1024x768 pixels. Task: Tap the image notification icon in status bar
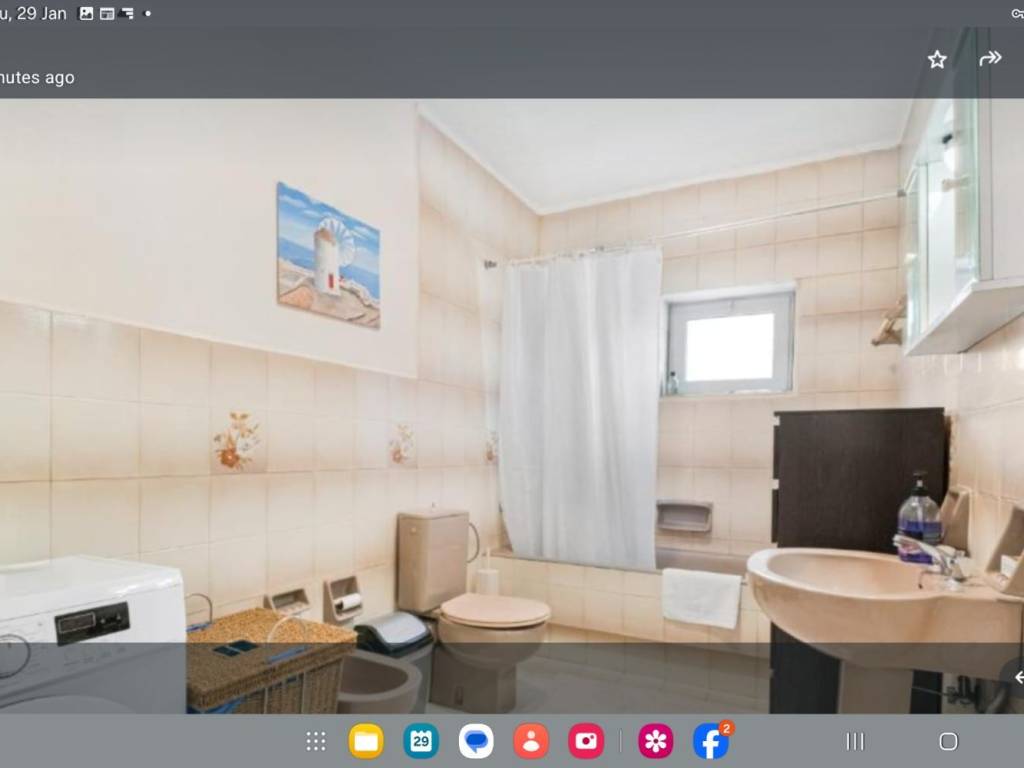[86, 14]
